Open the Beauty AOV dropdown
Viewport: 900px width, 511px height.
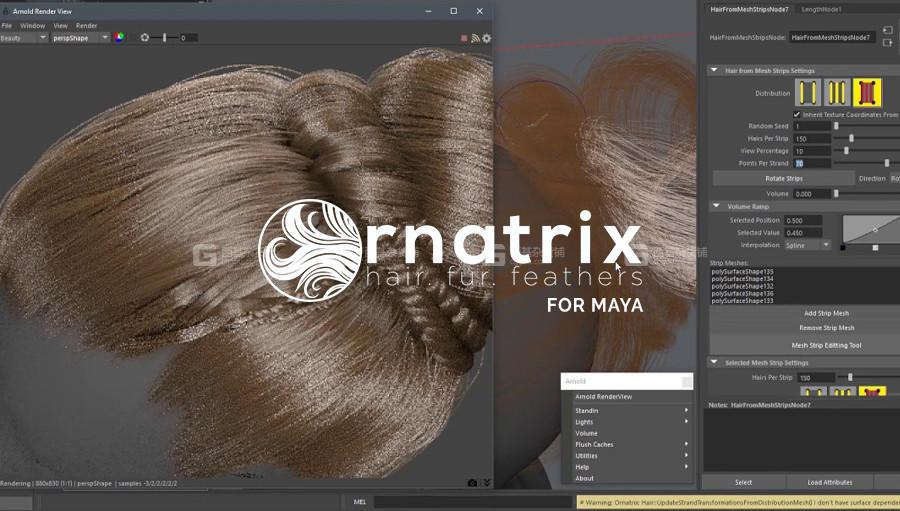click(24, 38)
